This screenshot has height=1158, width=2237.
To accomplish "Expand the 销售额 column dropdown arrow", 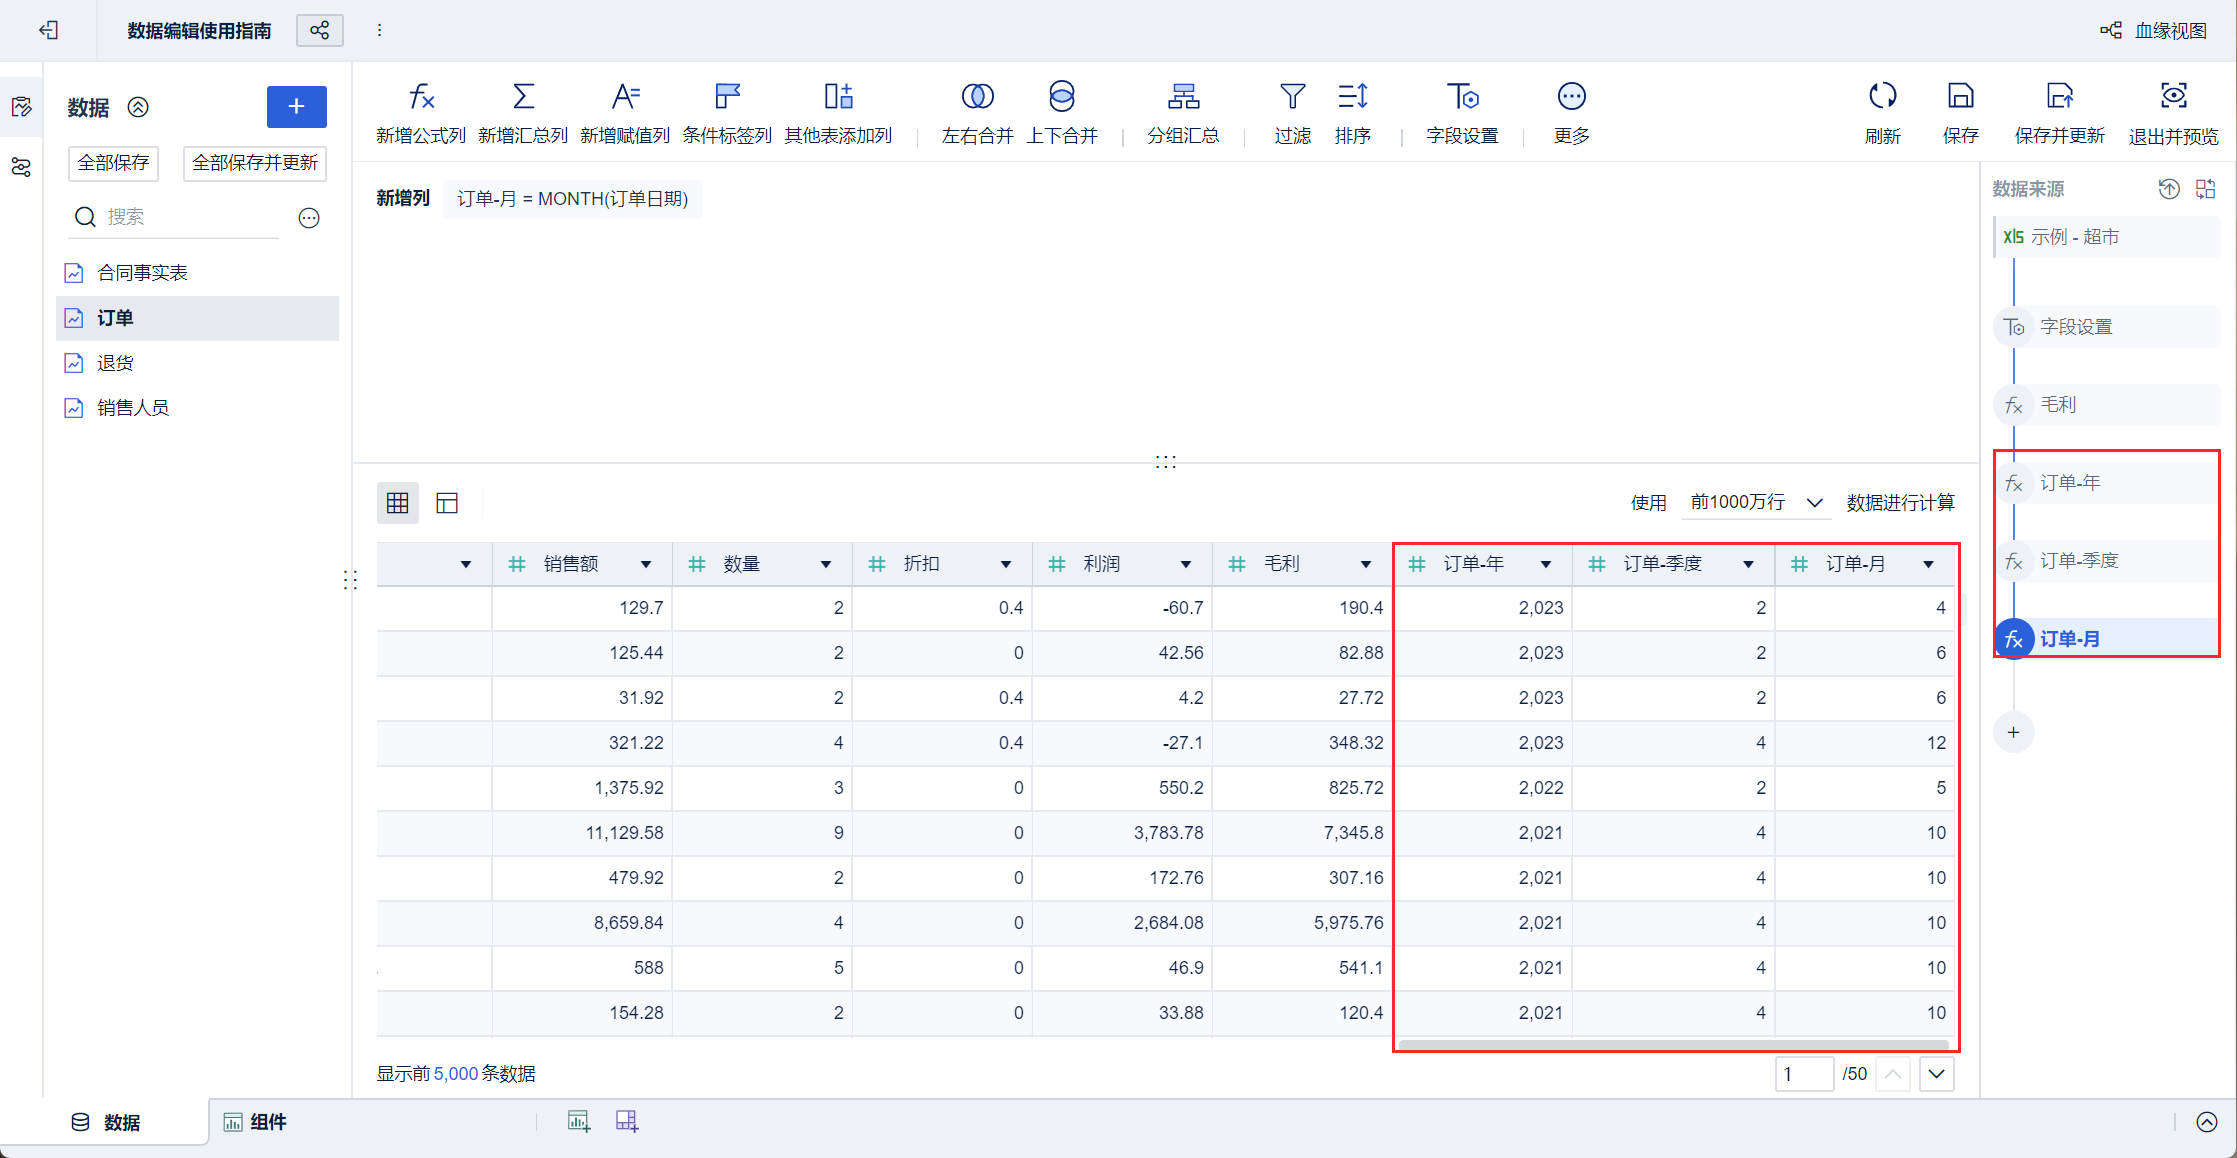I will point(646,565).
